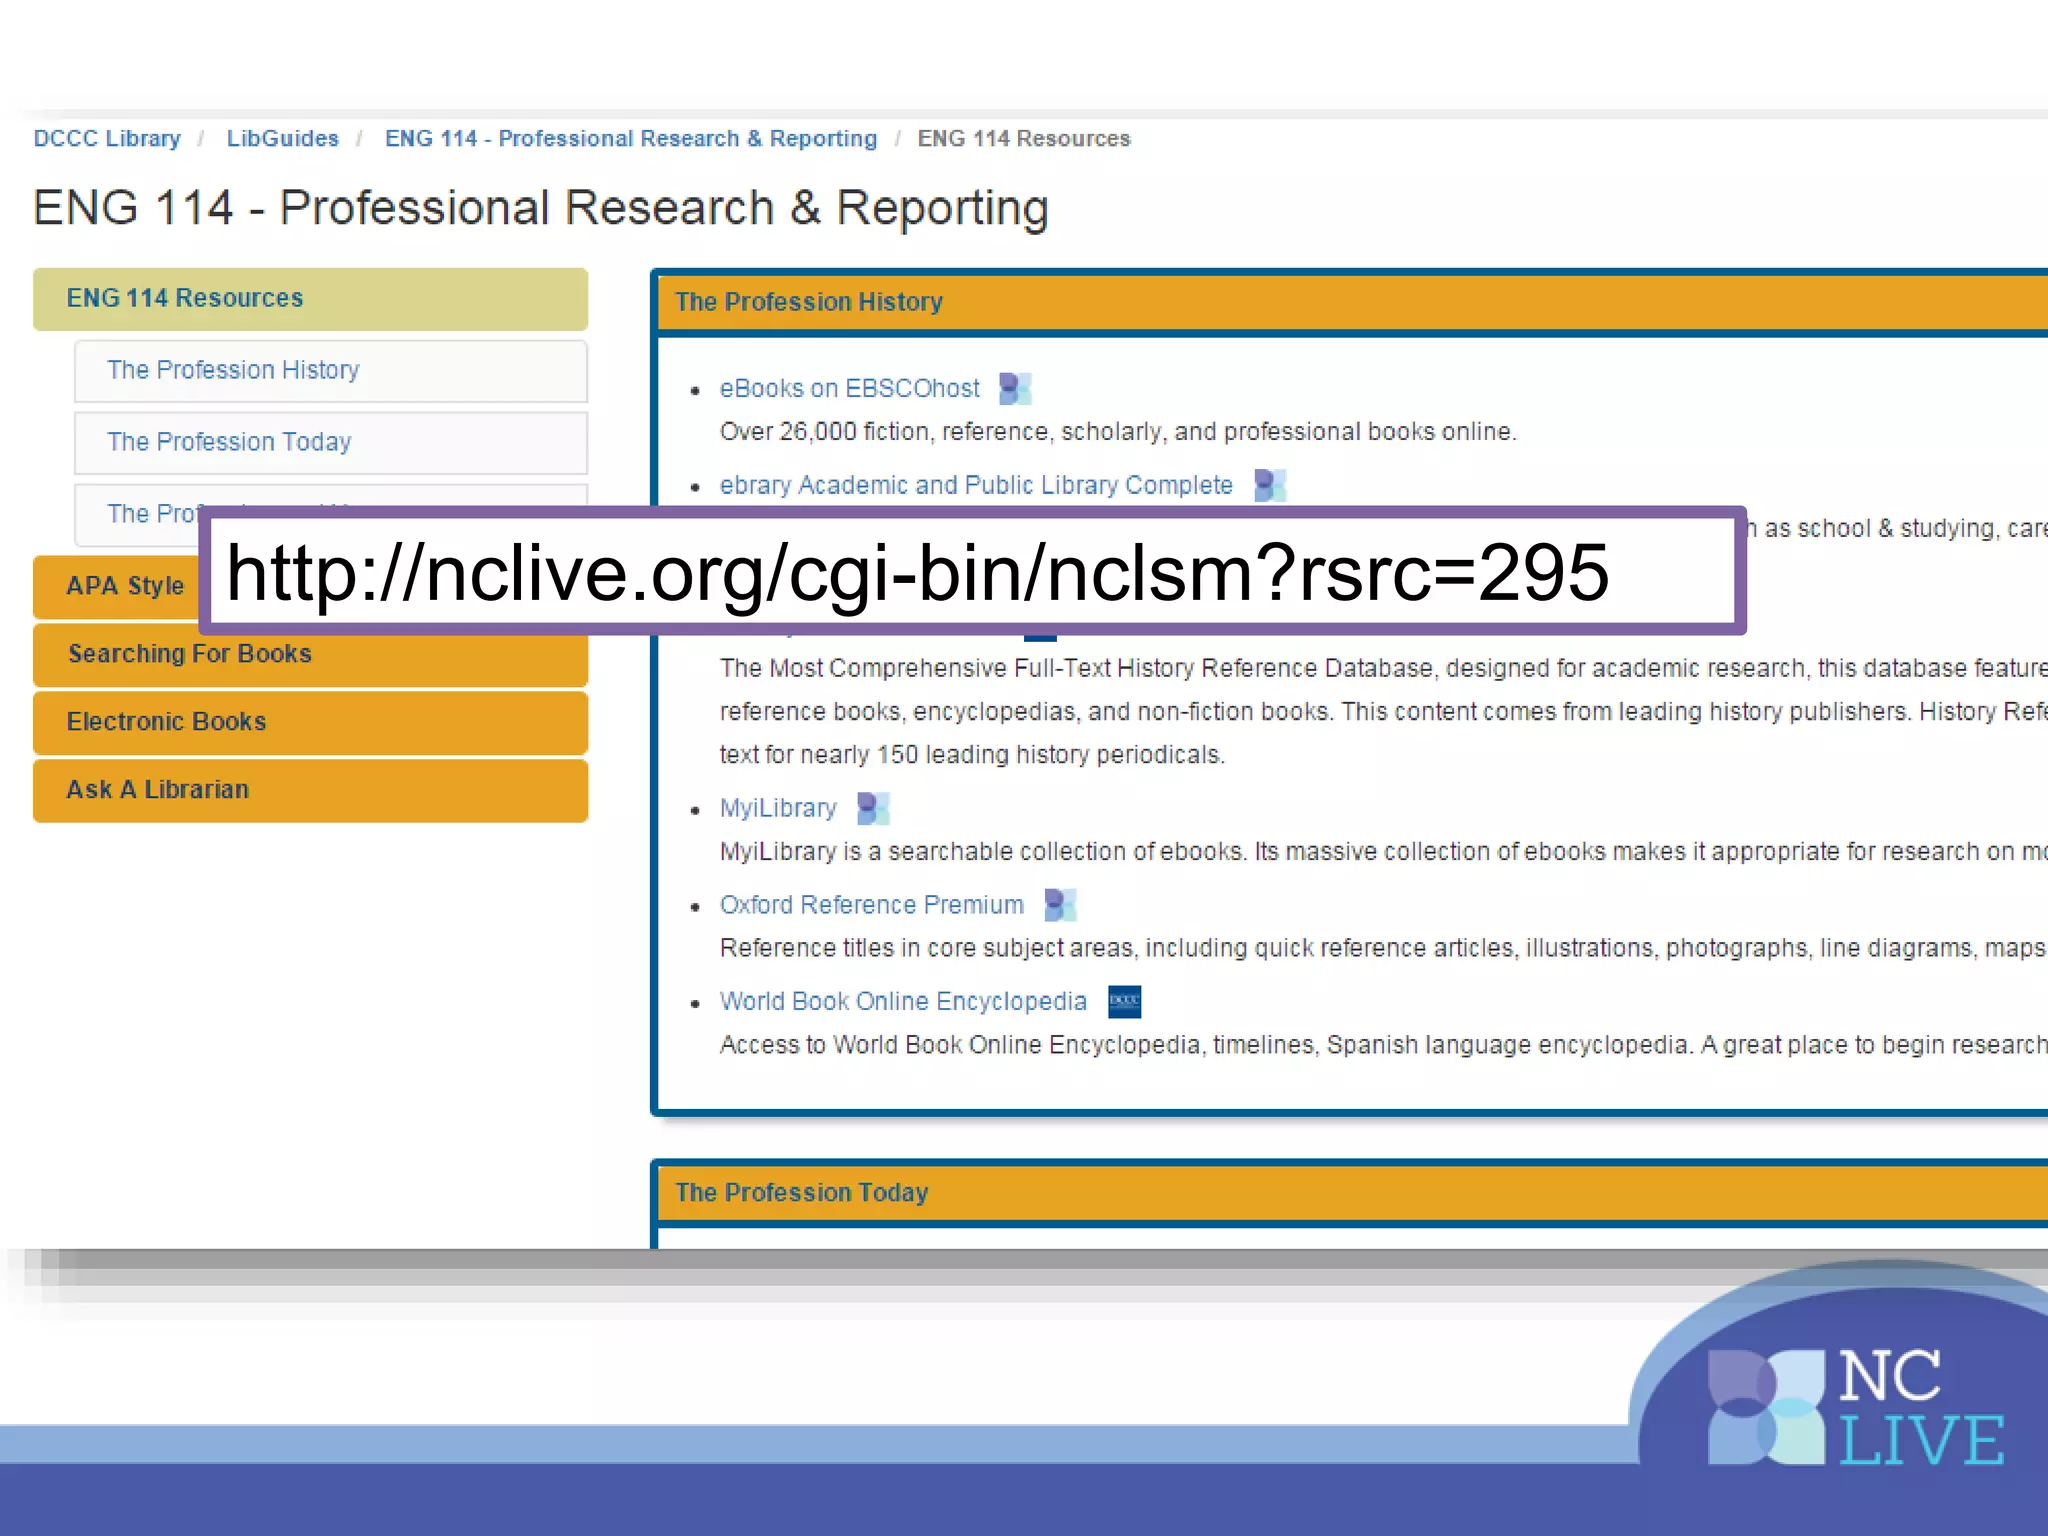The image size is (2048, 1536).
Task: Click The Profession History box header
Action: coord(1353,302)
